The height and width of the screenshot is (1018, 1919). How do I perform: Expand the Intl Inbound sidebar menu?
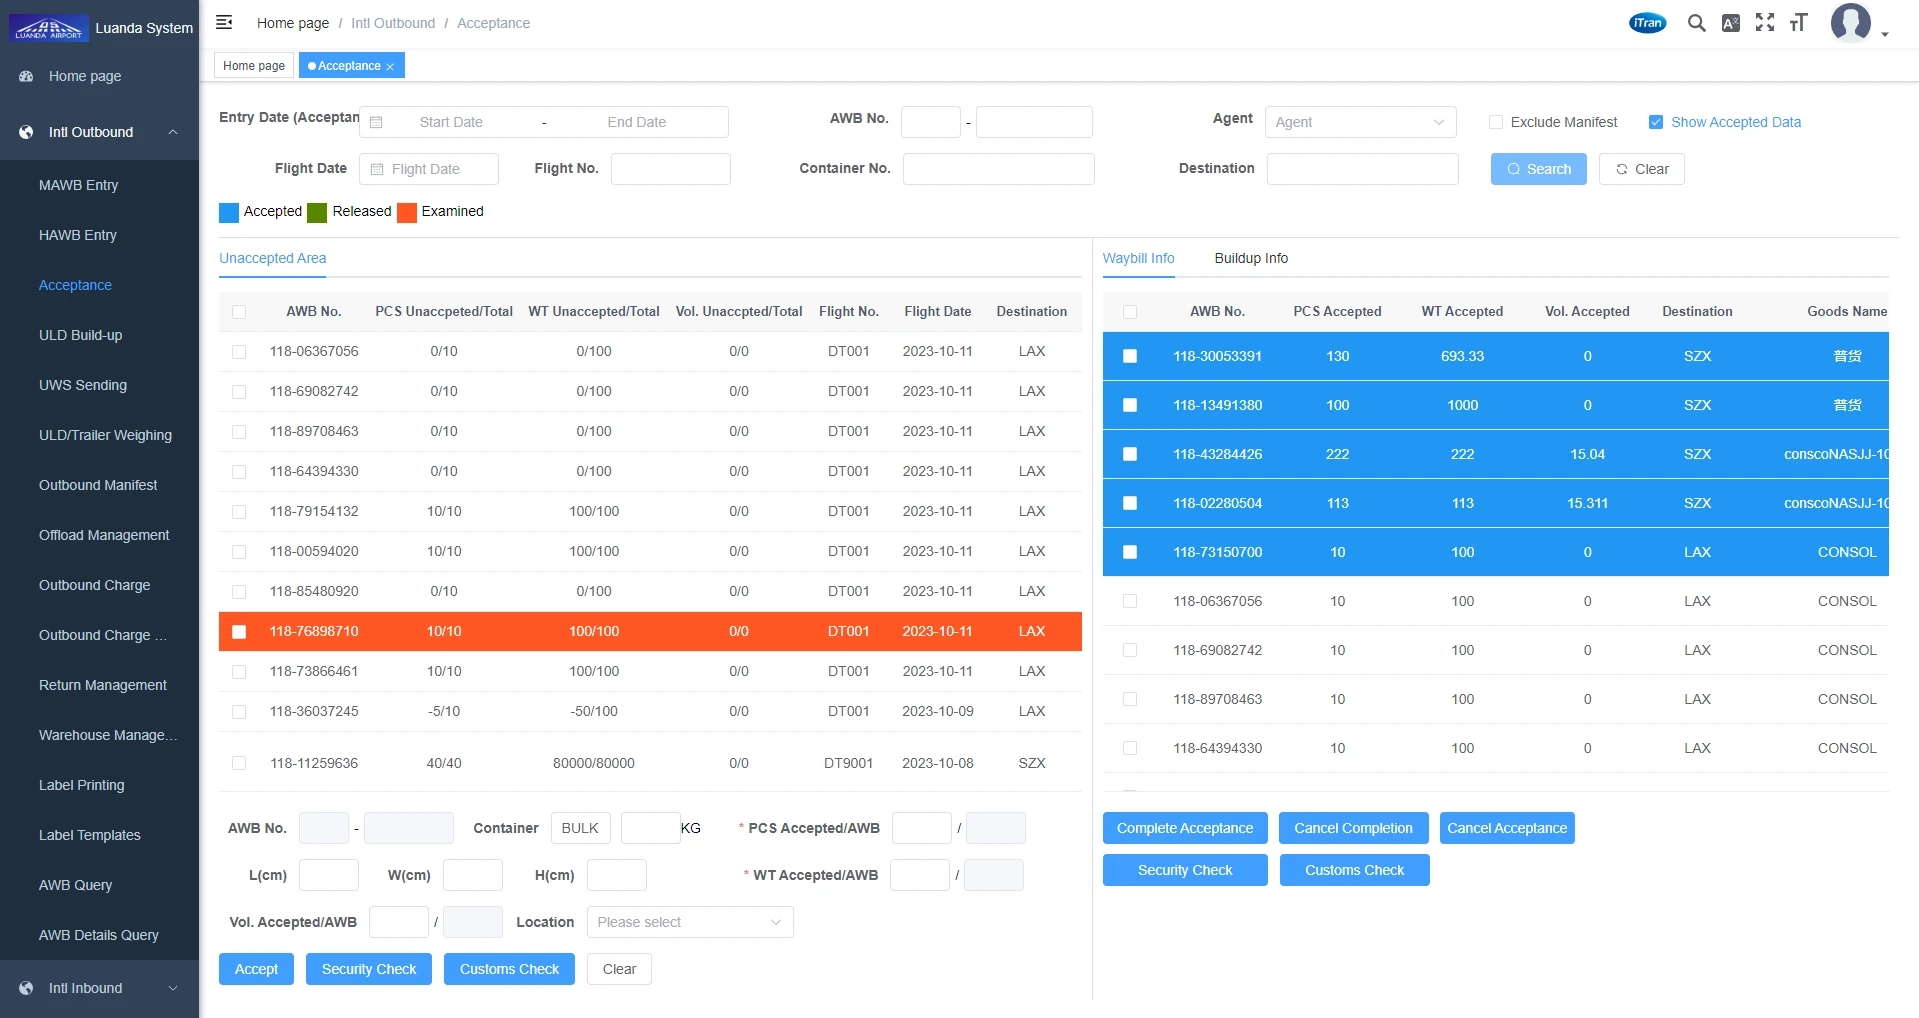(x=100, y=988)
